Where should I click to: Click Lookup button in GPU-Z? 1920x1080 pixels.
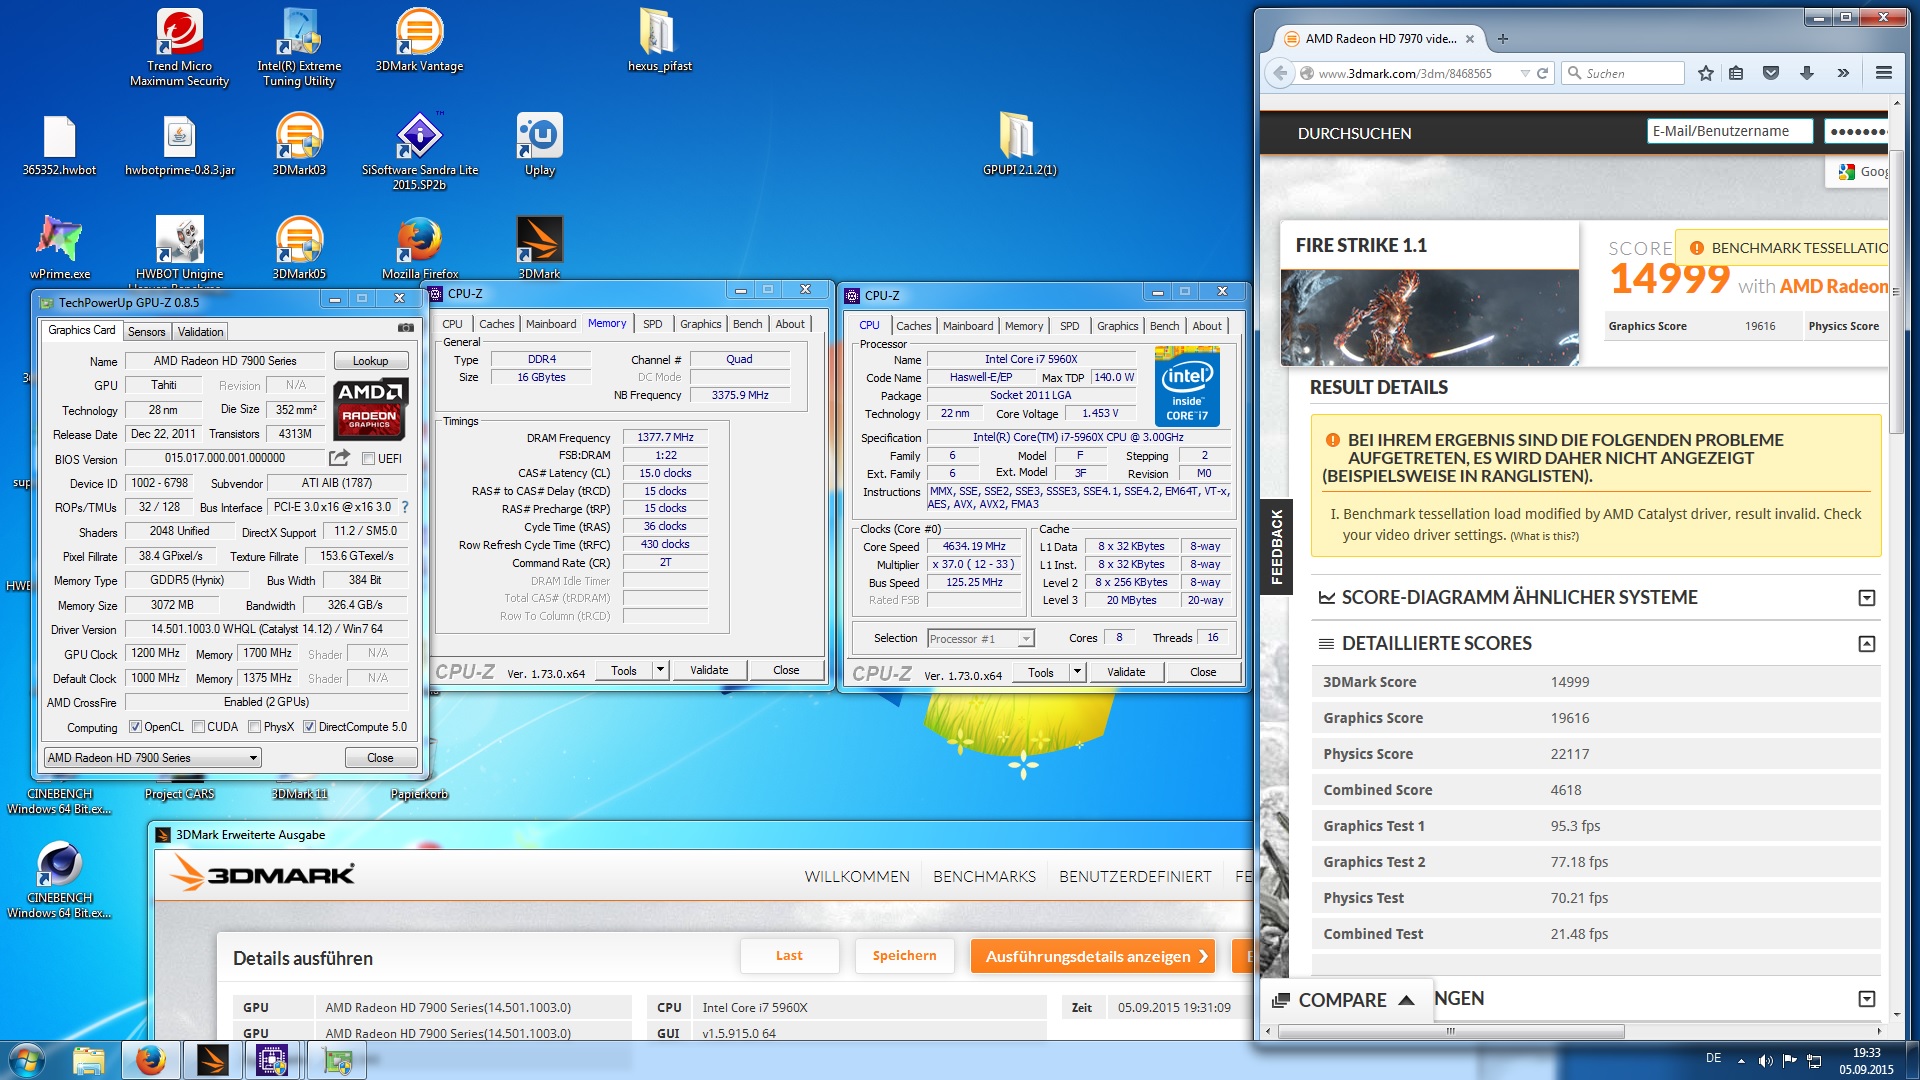coord(370,361)
